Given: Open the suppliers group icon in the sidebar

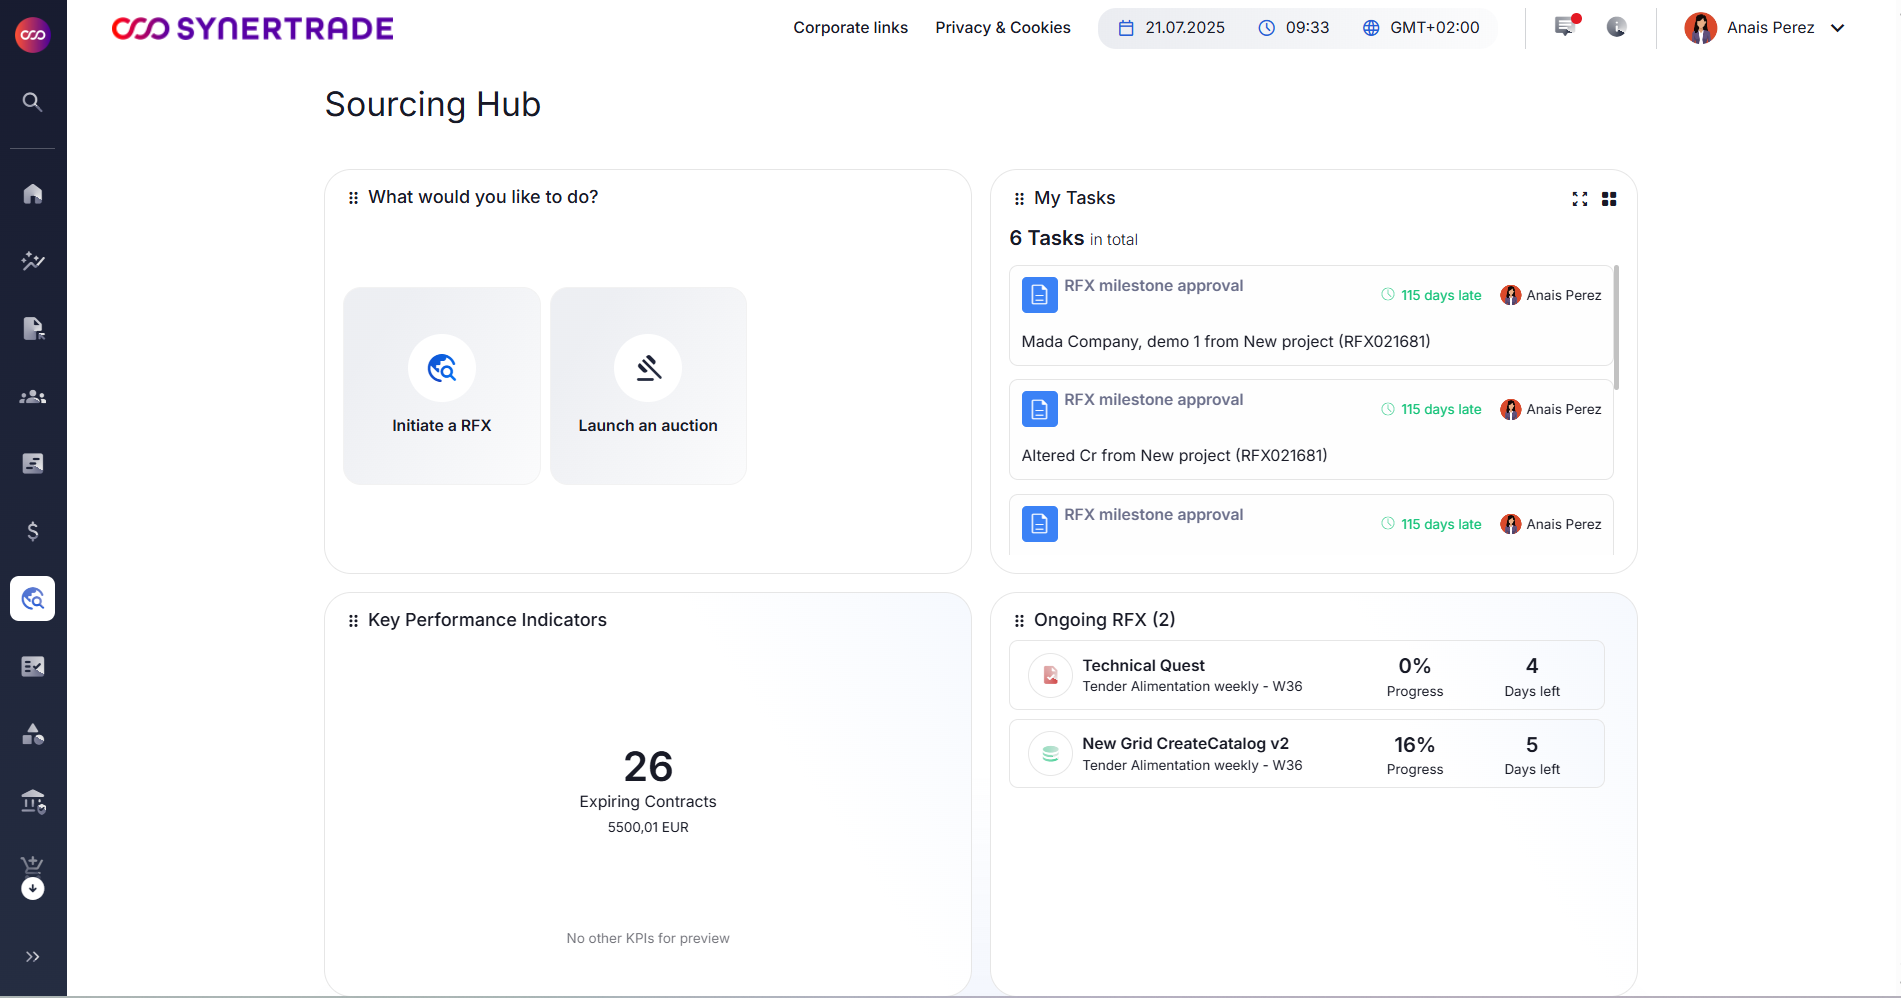Looking at the screenshot, I should 33,397.
